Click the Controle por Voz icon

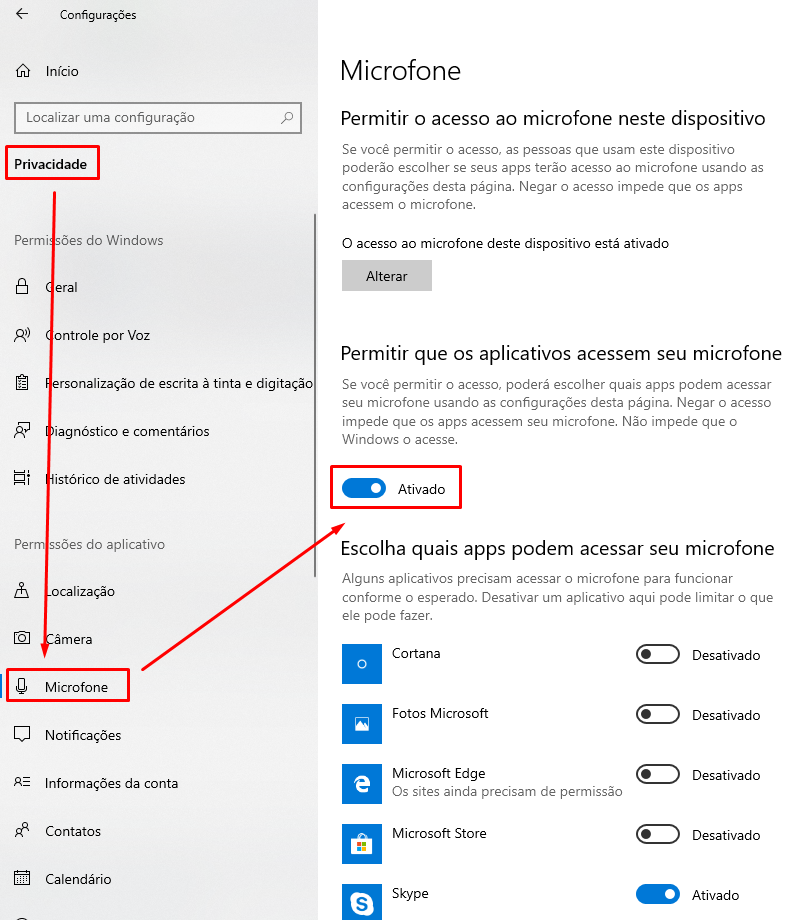(22, 335)
